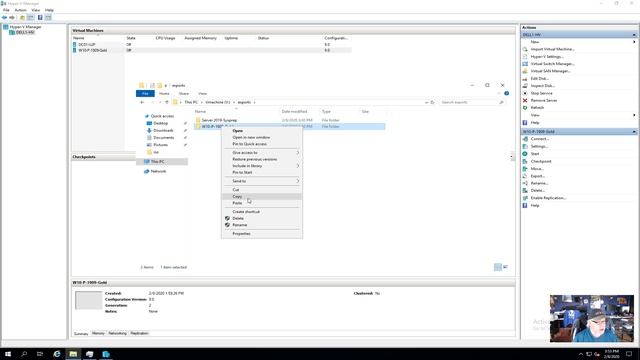Viewport: 640px width, 360px height.
Task: Click the red X Remove Server icon
Action: point(525,100)
